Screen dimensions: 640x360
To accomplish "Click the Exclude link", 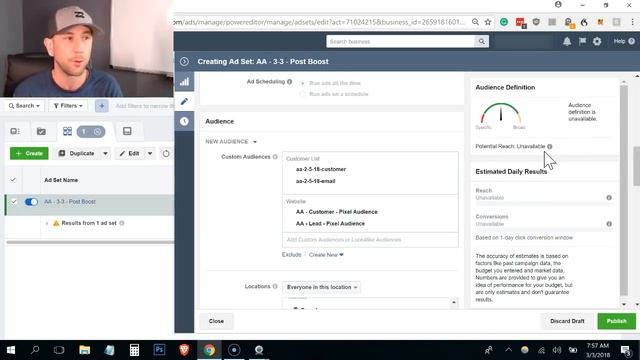I will click(x=291, y=255).
